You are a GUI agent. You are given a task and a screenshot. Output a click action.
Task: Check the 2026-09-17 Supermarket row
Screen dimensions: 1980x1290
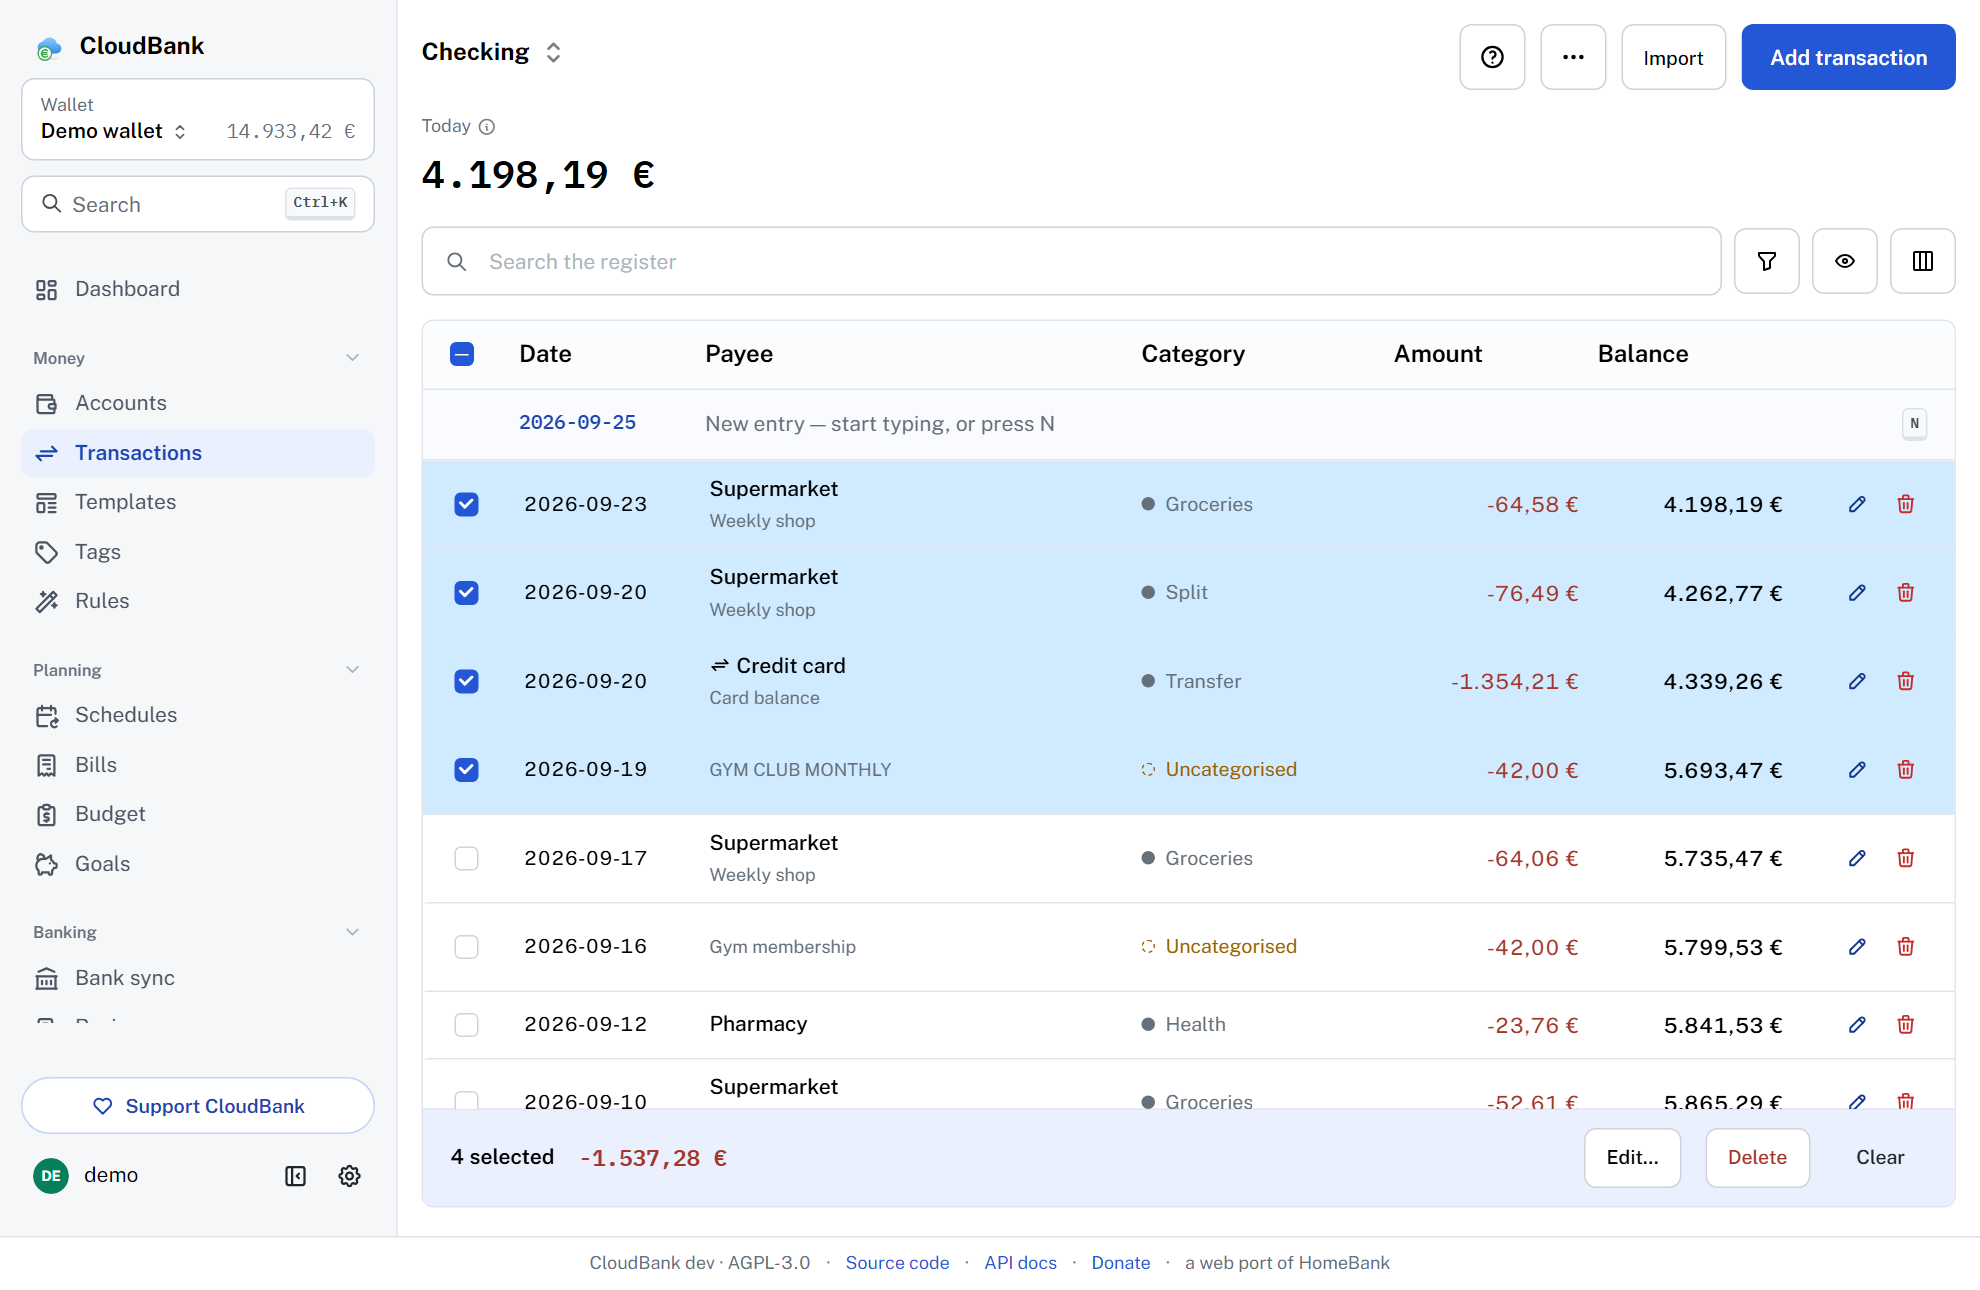click(x=466, y=858)
